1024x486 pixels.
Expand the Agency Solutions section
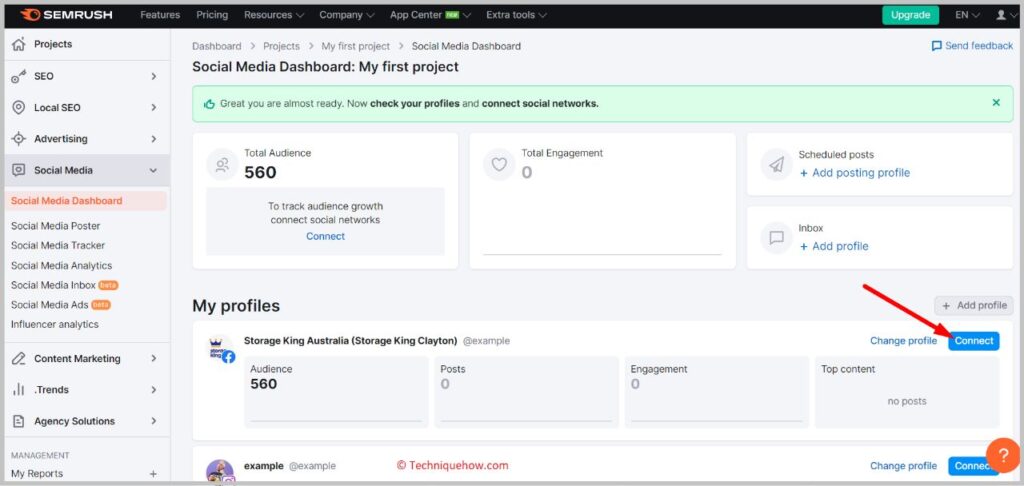coord(154,421)
